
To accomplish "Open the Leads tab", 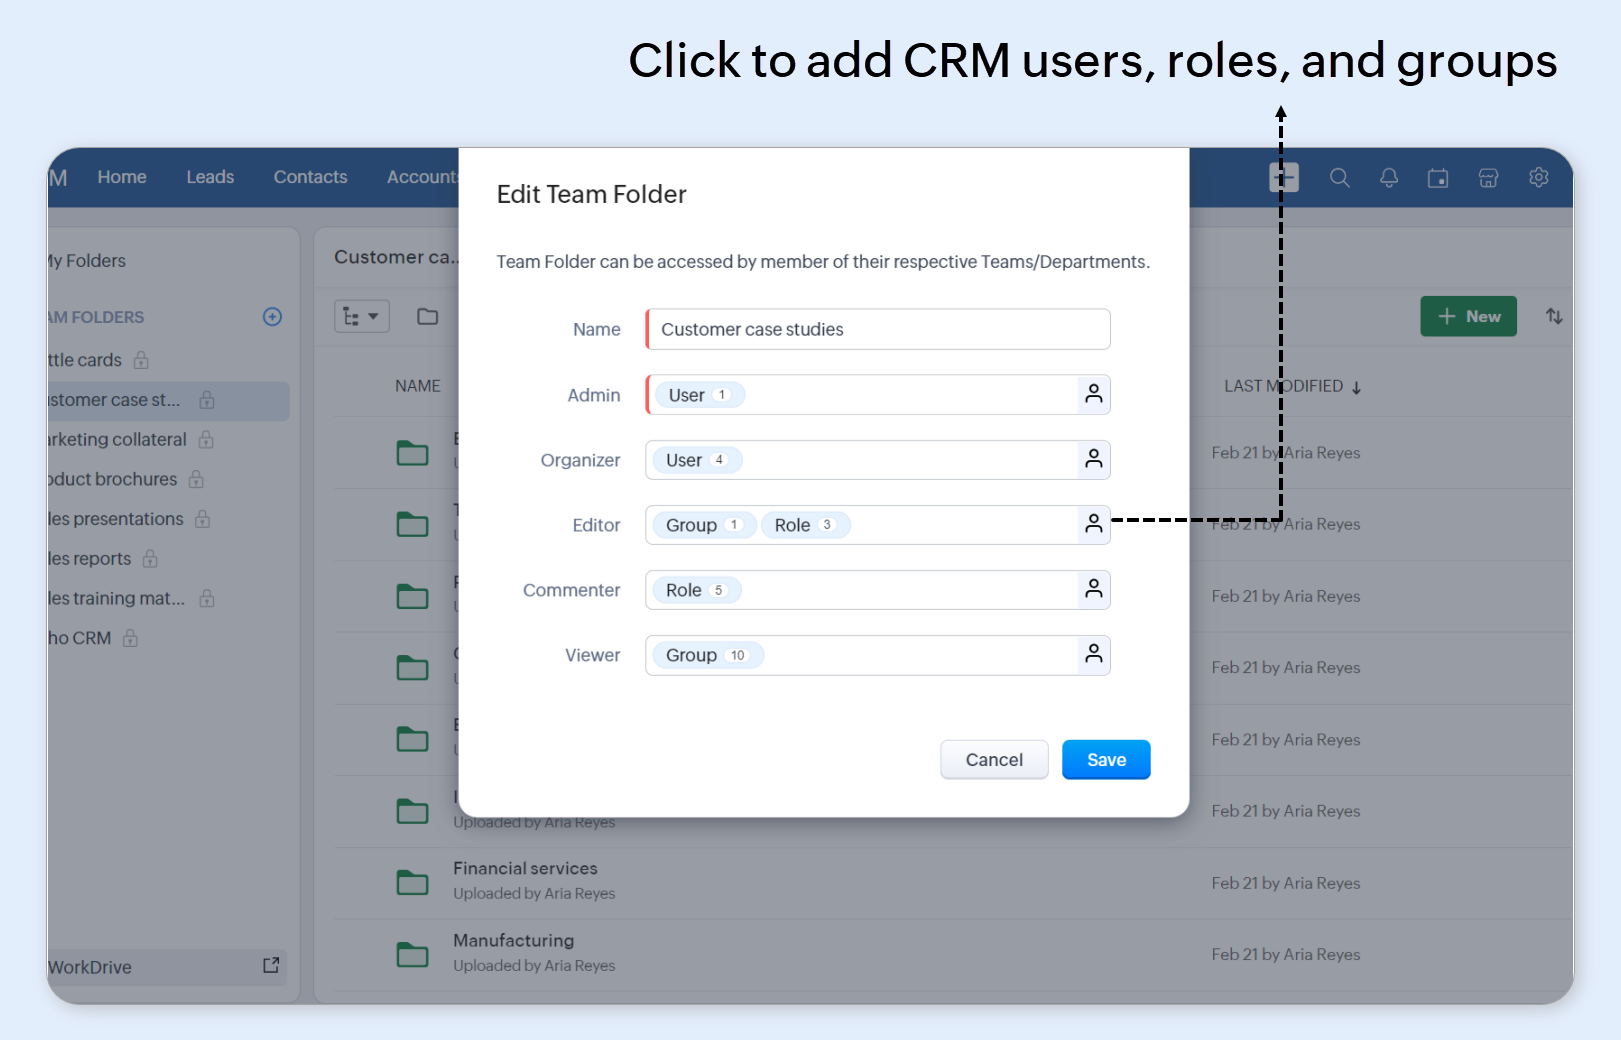I will [x=210, y=177].
